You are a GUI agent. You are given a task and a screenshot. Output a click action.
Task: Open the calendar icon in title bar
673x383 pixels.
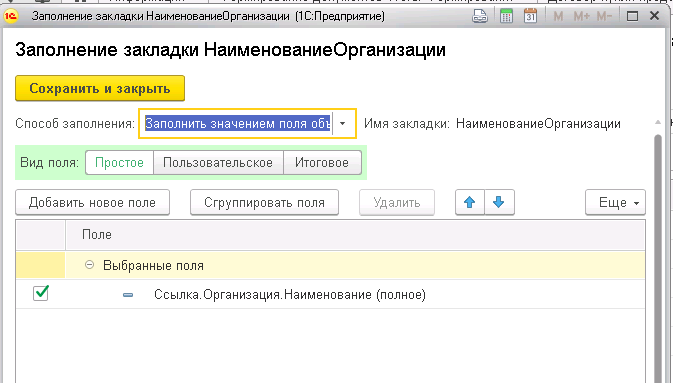(x=531, y=16)
